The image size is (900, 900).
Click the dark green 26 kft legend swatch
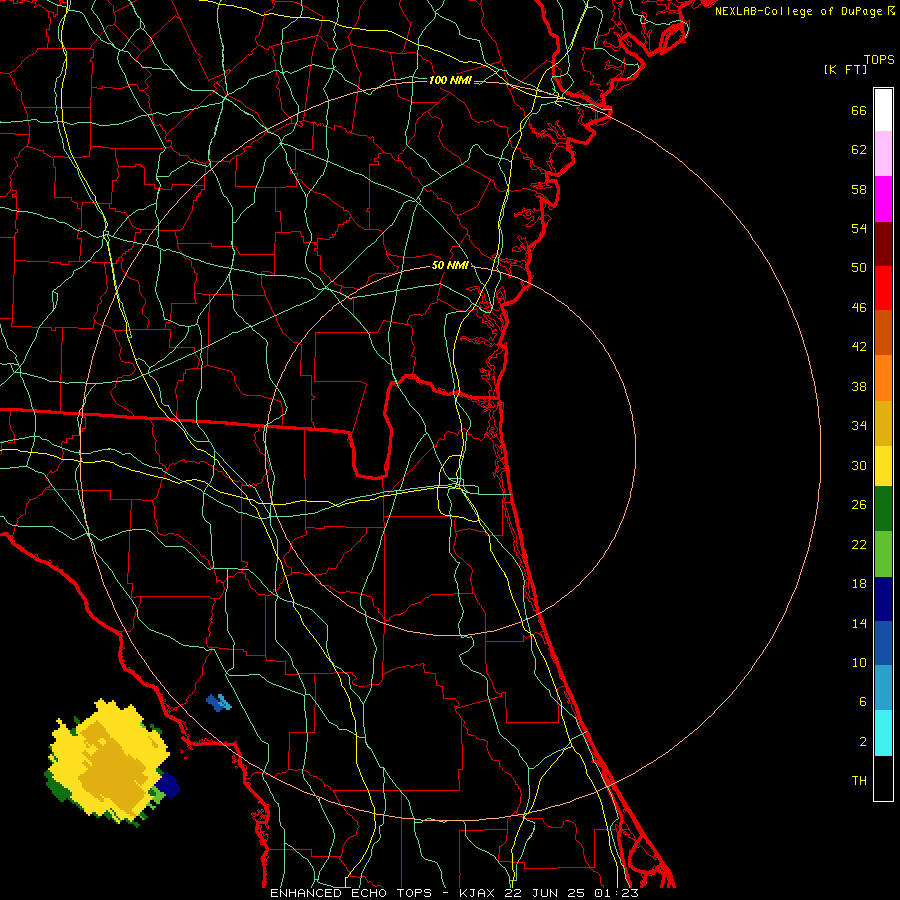click(x=883, y=509)
